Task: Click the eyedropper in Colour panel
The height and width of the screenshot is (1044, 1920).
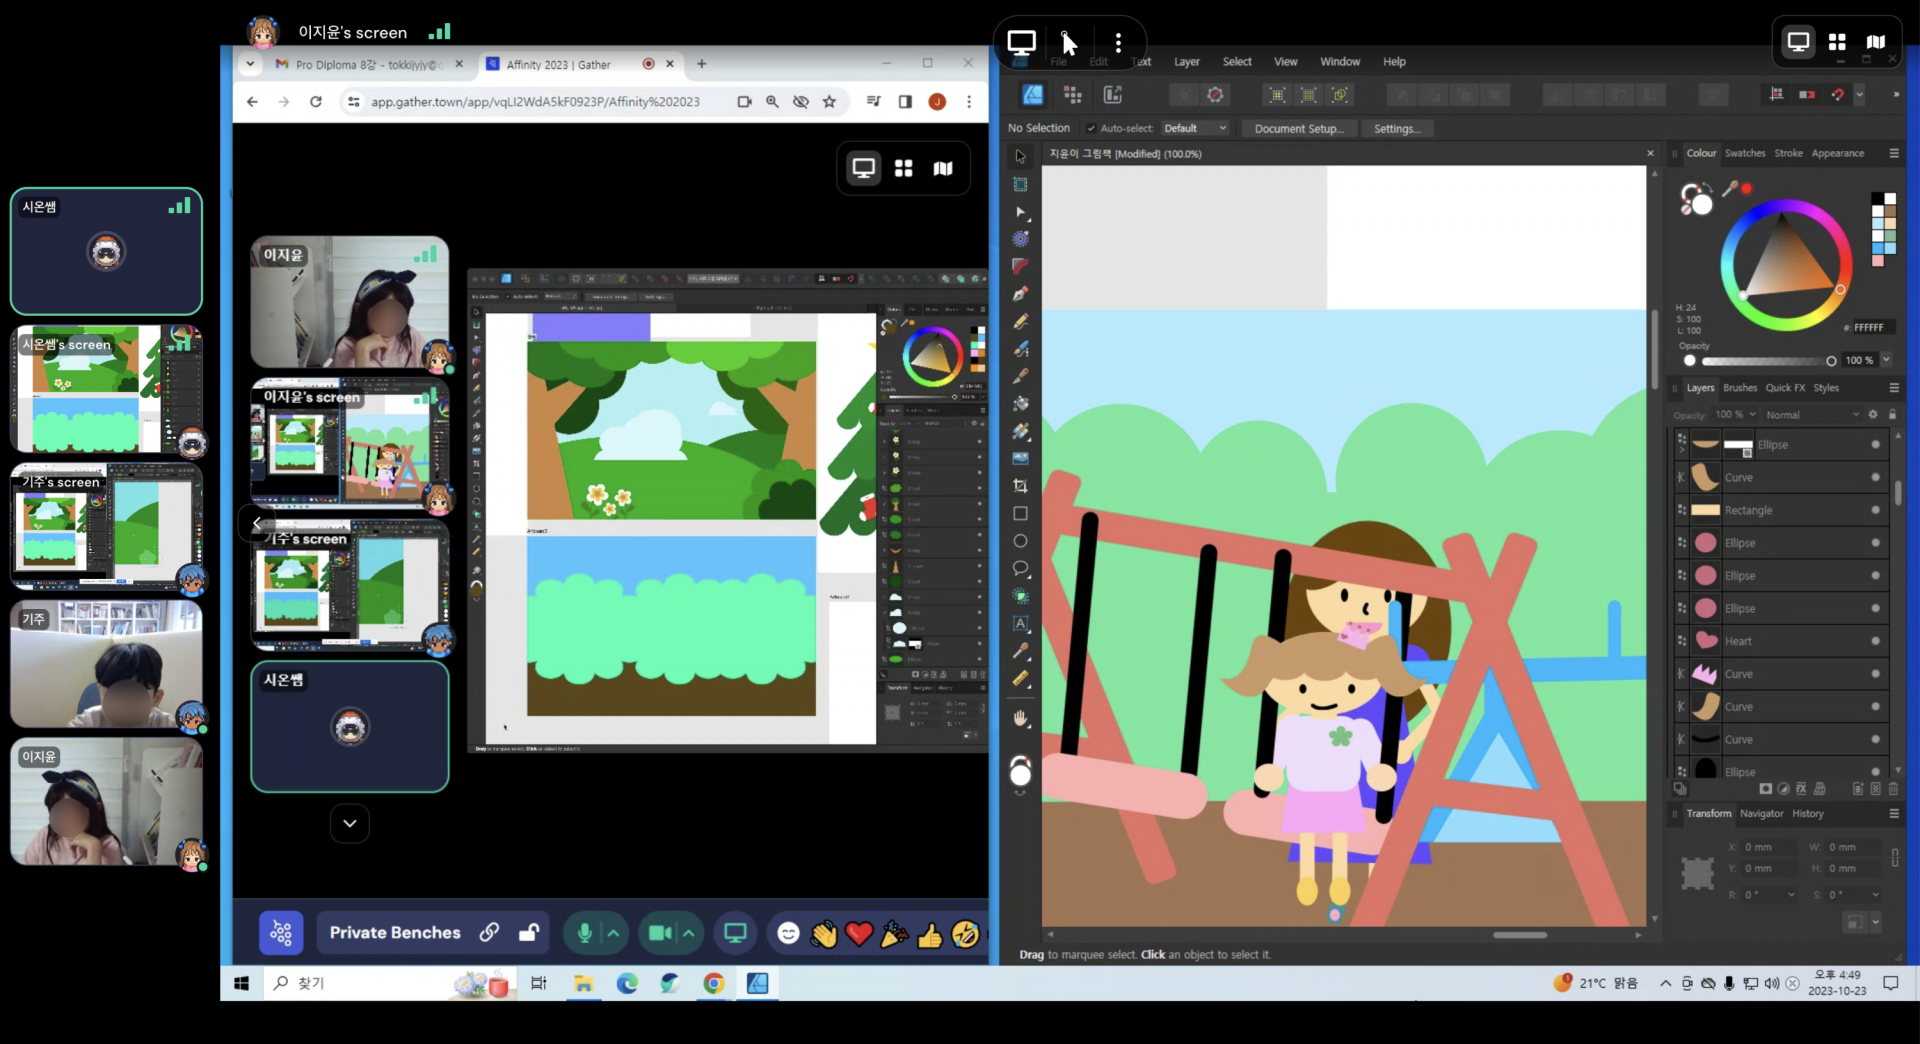Action: (x=1730, y=189)
